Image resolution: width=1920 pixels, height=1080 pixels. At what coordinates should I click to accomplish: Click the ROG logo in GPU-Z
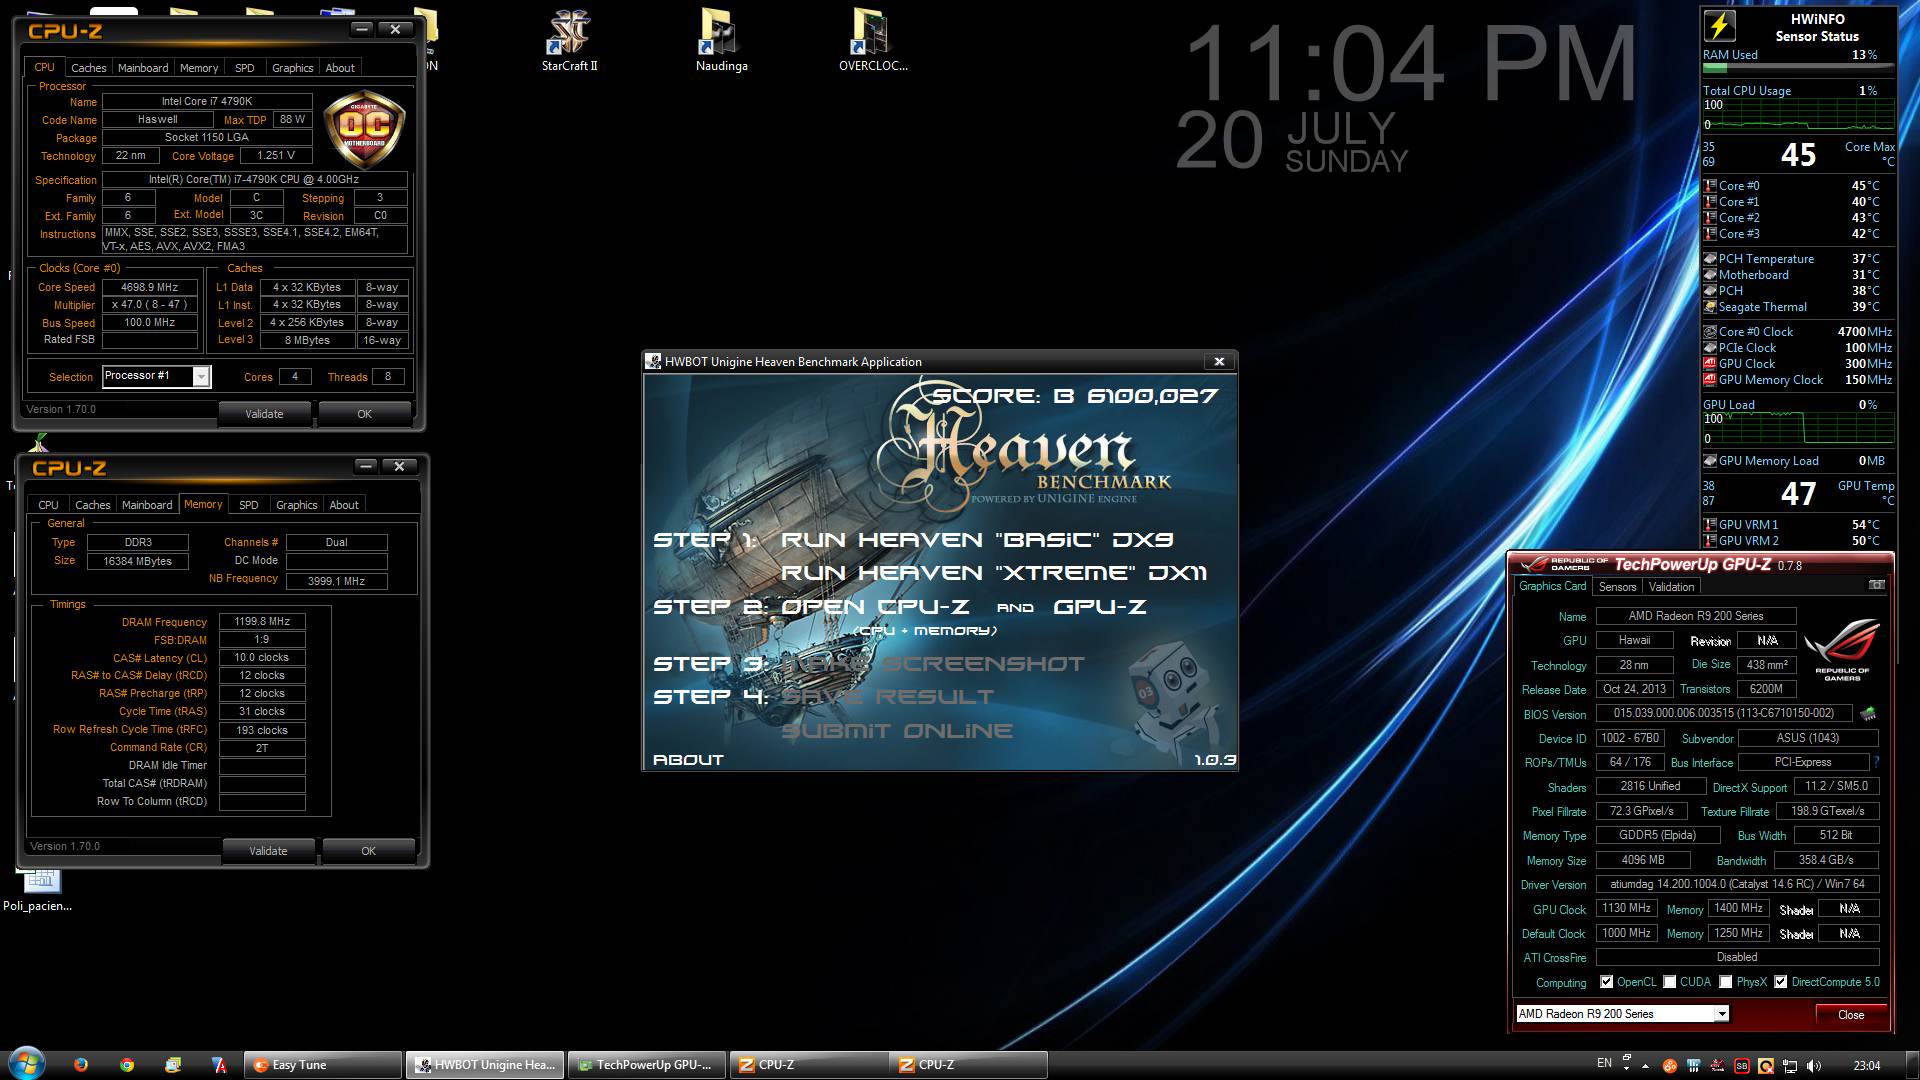pos(1842,648)
